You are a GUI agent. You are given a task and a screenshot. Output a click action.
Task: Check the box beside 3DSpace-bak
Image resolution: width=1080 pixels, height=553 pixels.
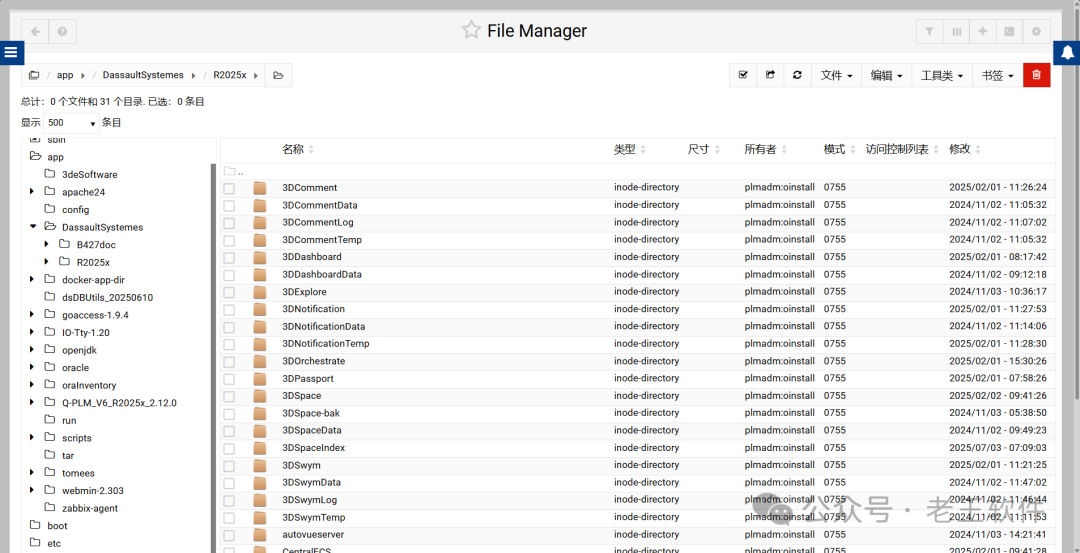pos(229,413)
